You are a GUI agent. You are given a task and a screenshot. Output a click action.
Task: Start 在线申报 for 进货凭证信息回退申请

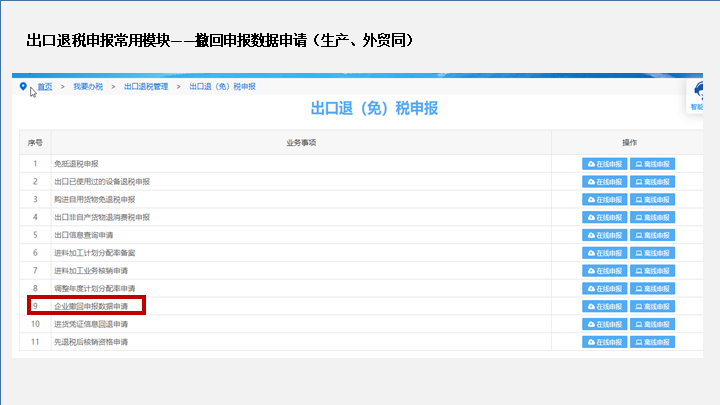[x=604, y=324]
